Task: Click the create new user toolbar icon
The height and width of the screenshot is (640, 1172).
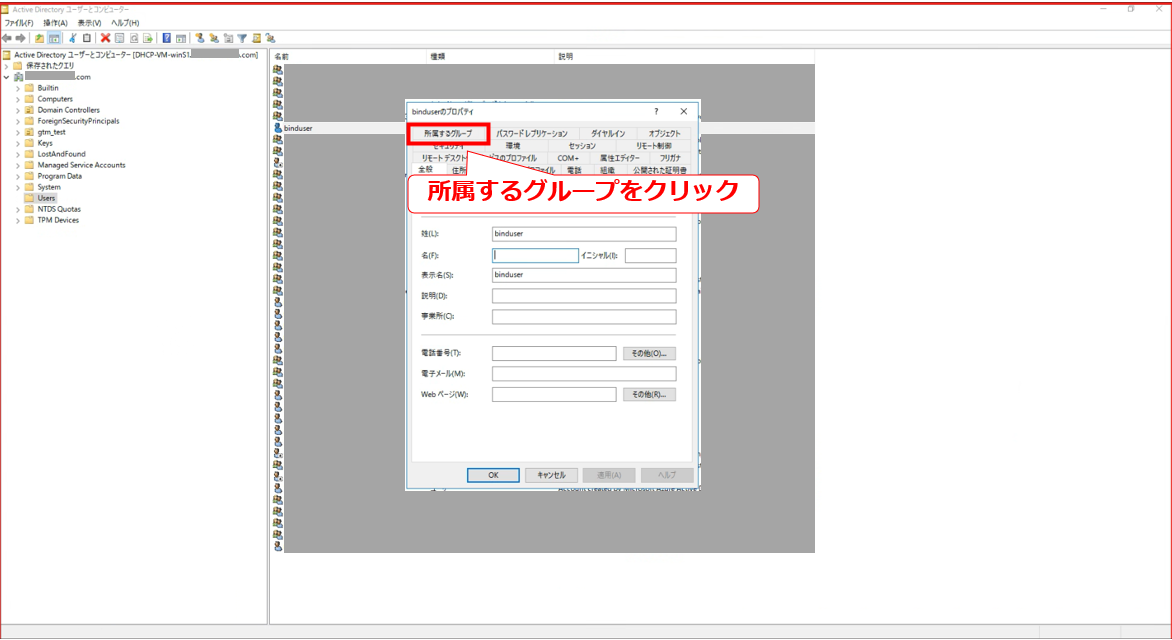Action: (x=200, y=38)
